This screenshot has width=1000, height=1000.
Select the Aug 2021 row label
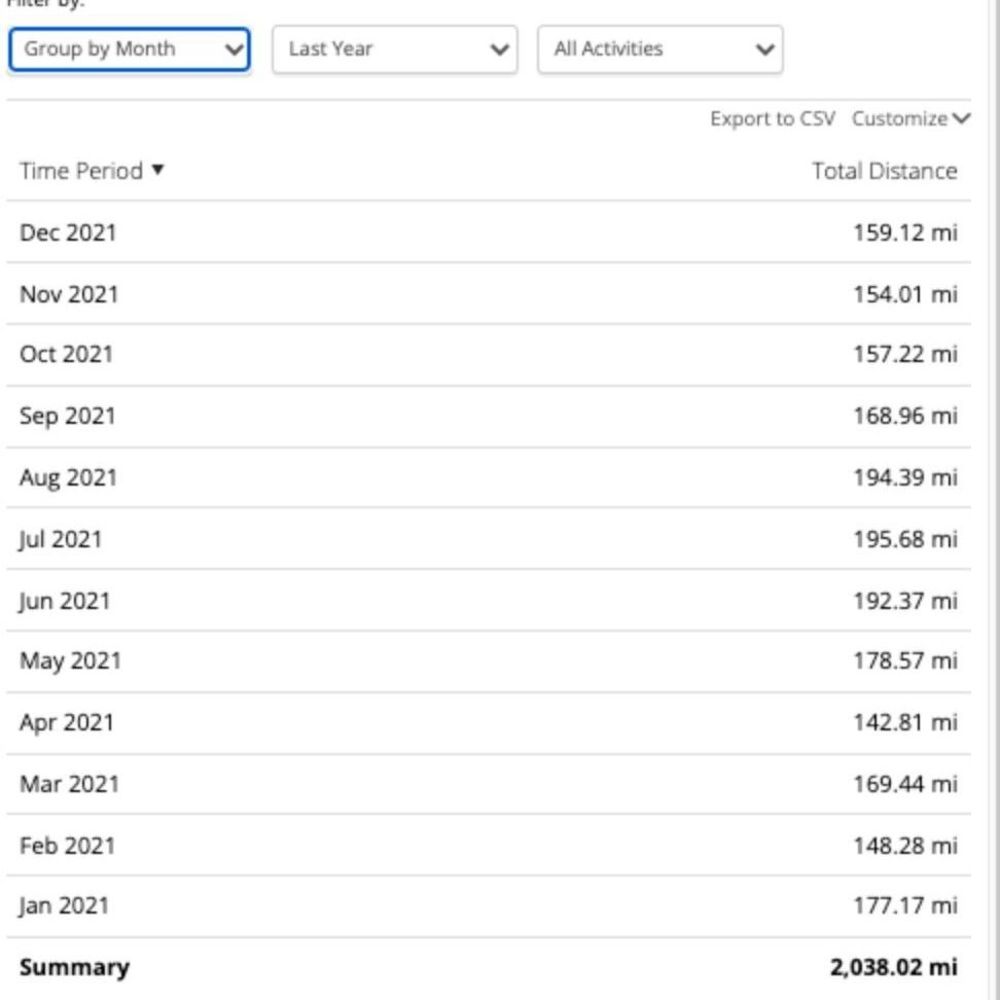coord(68,478)
